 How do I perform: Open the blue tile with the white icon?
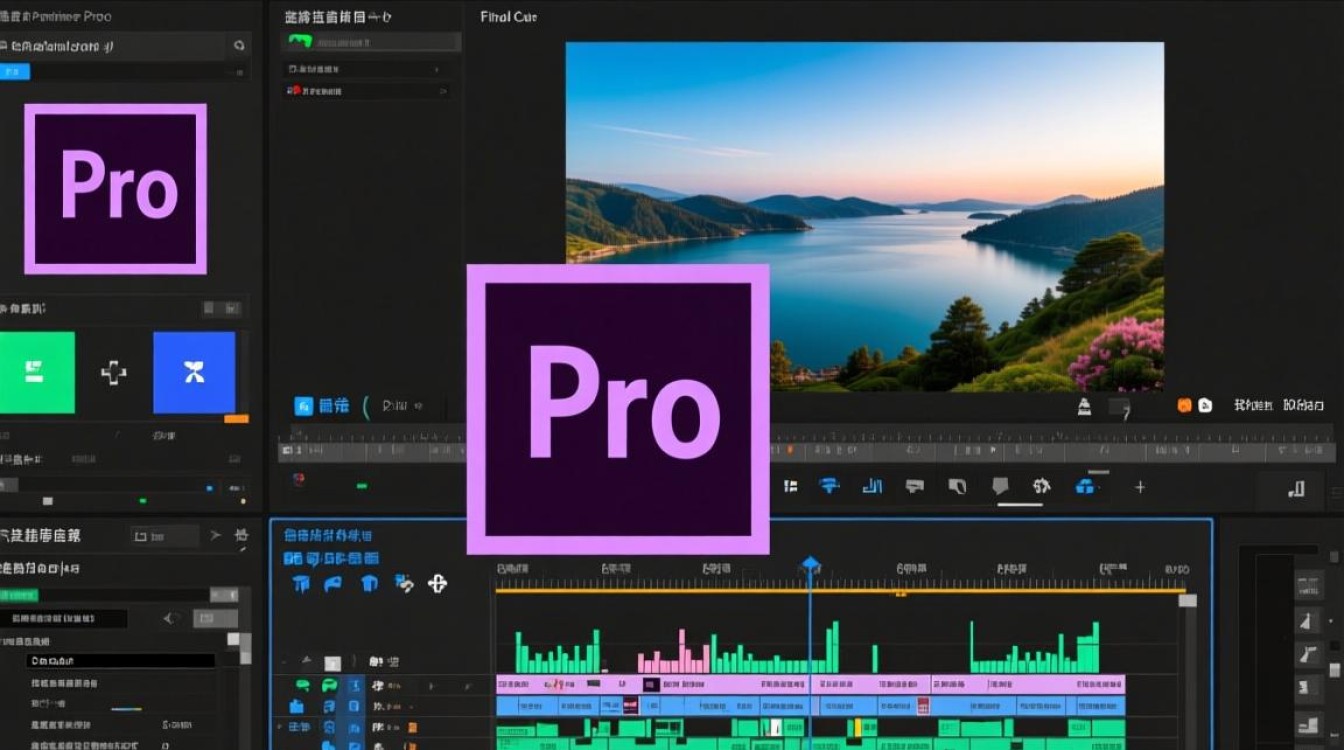coord(194,372)
